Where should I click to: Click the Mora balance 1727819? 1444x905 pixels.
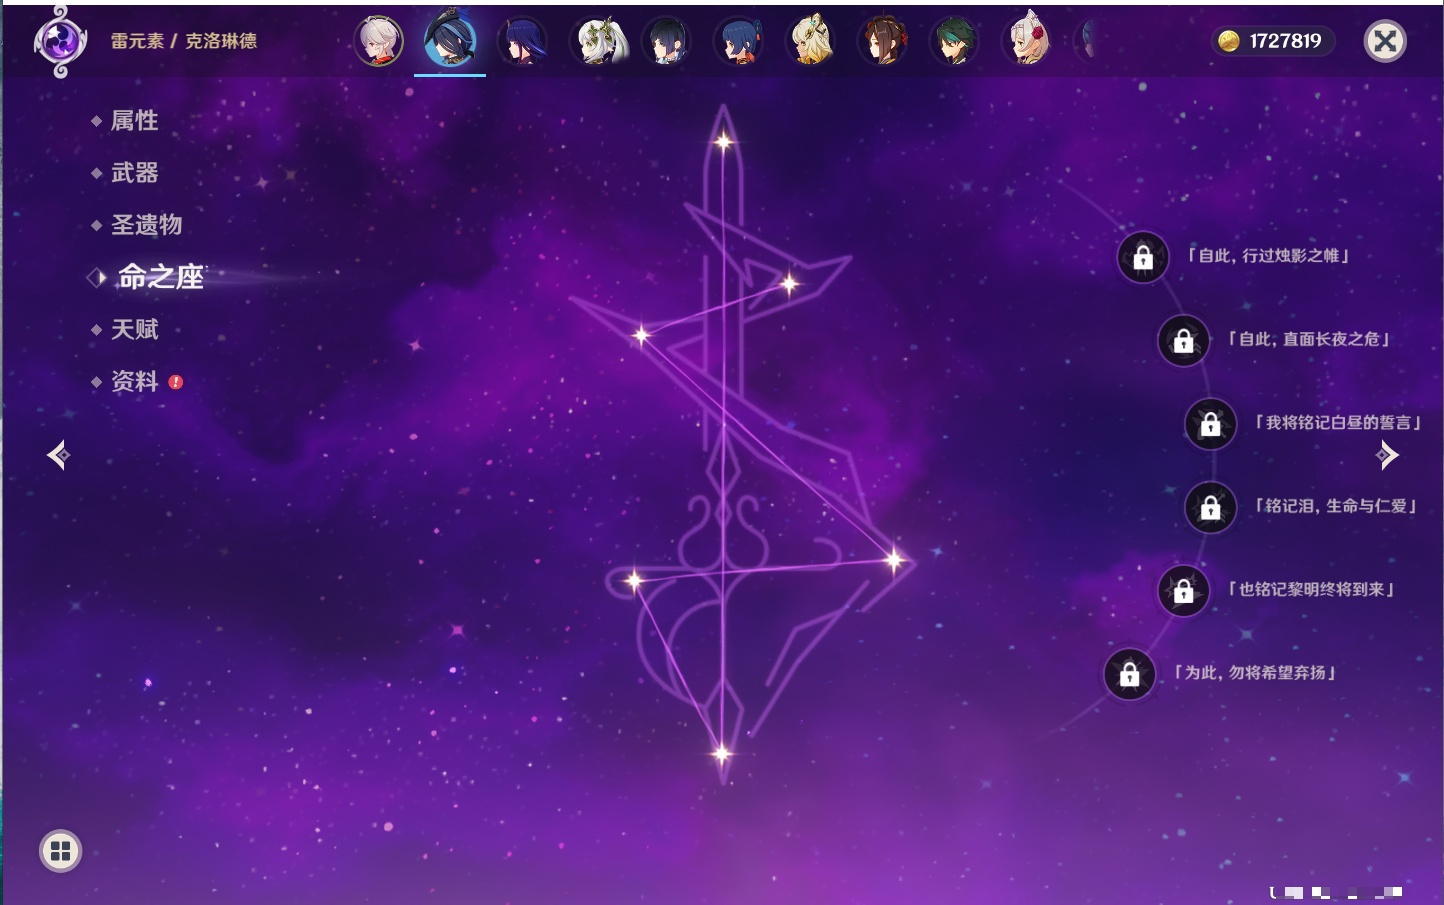point(1285,41)
